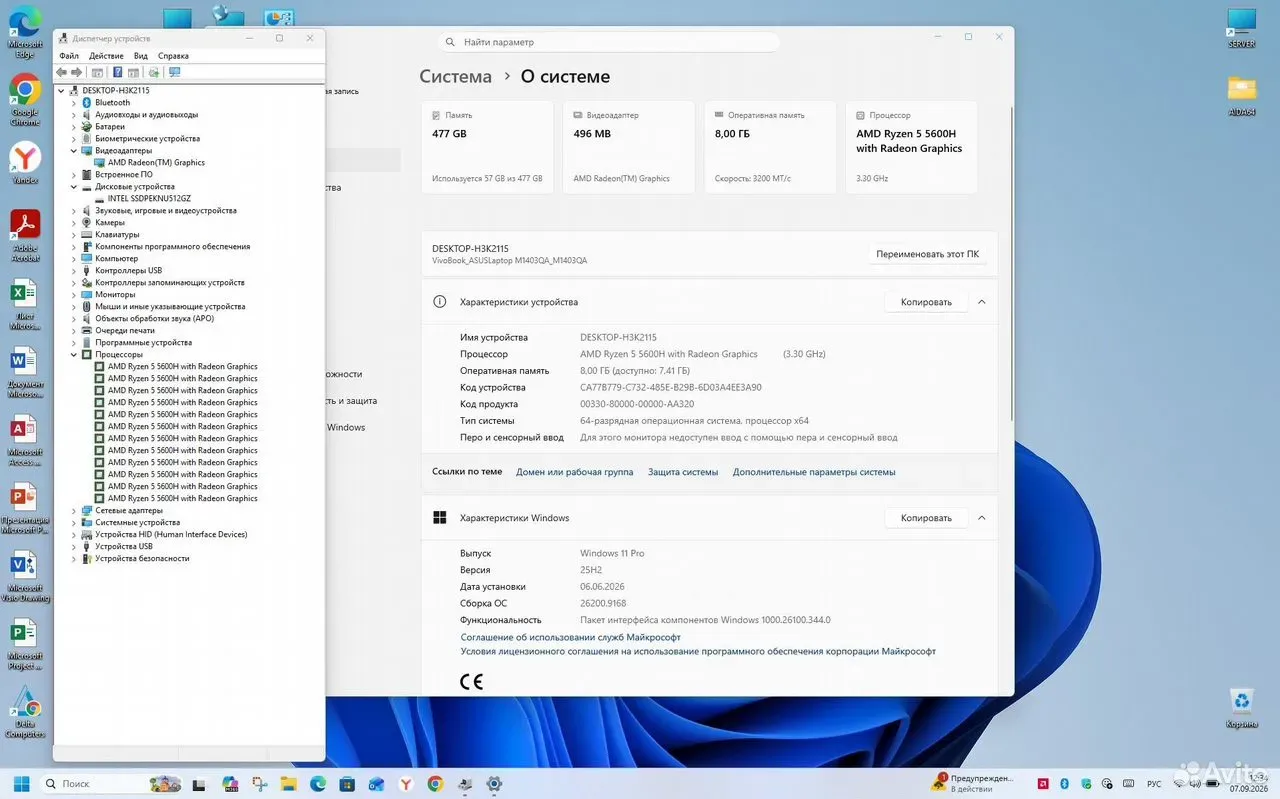This screenshot has width=1280, height=799.
Task: Click the Bluetooth icon in system tray
Action: tap(1064, 784)
